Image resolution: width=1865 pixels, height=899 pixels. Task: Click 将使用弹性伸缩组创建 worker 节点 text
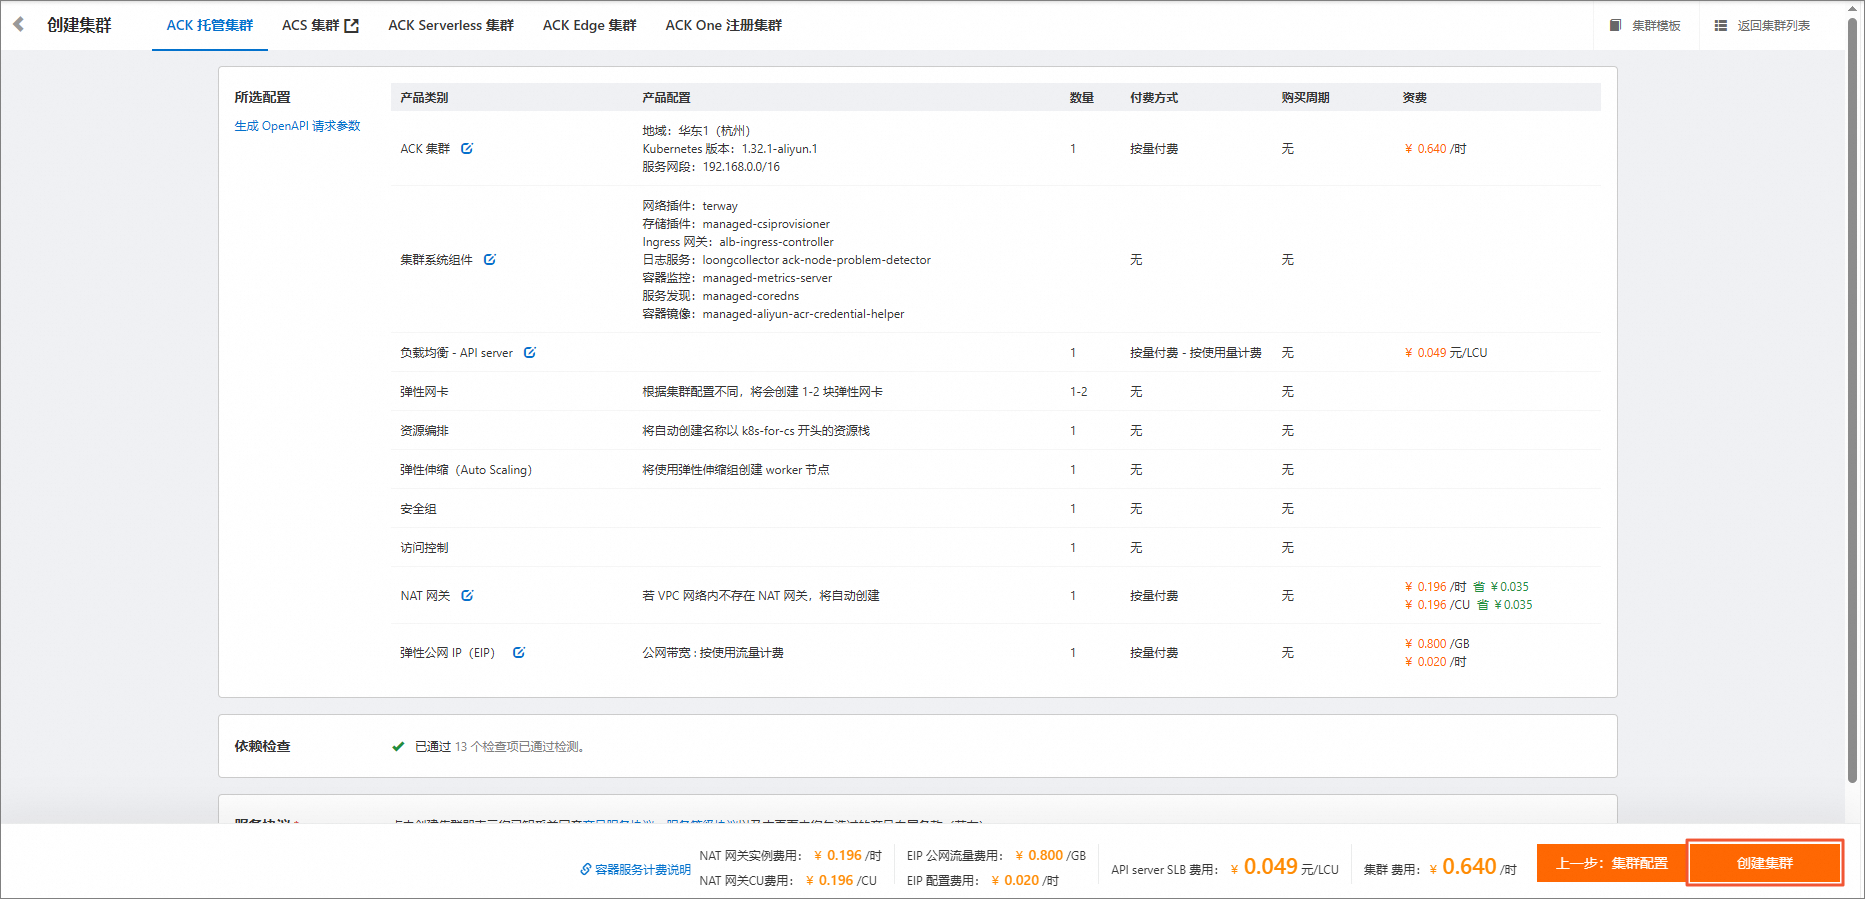736,470
